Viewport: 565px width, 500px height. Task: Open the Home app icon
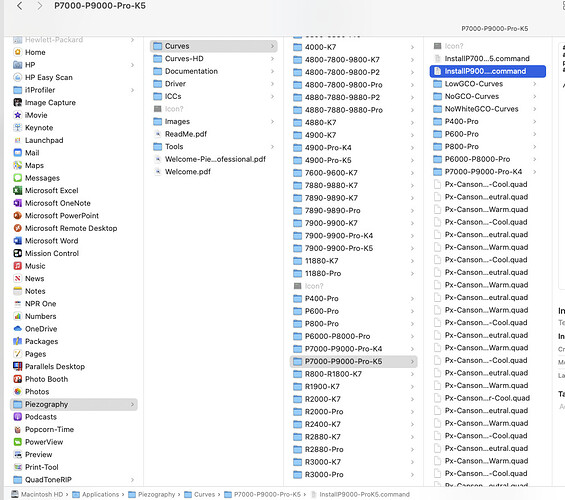[17, 52]
